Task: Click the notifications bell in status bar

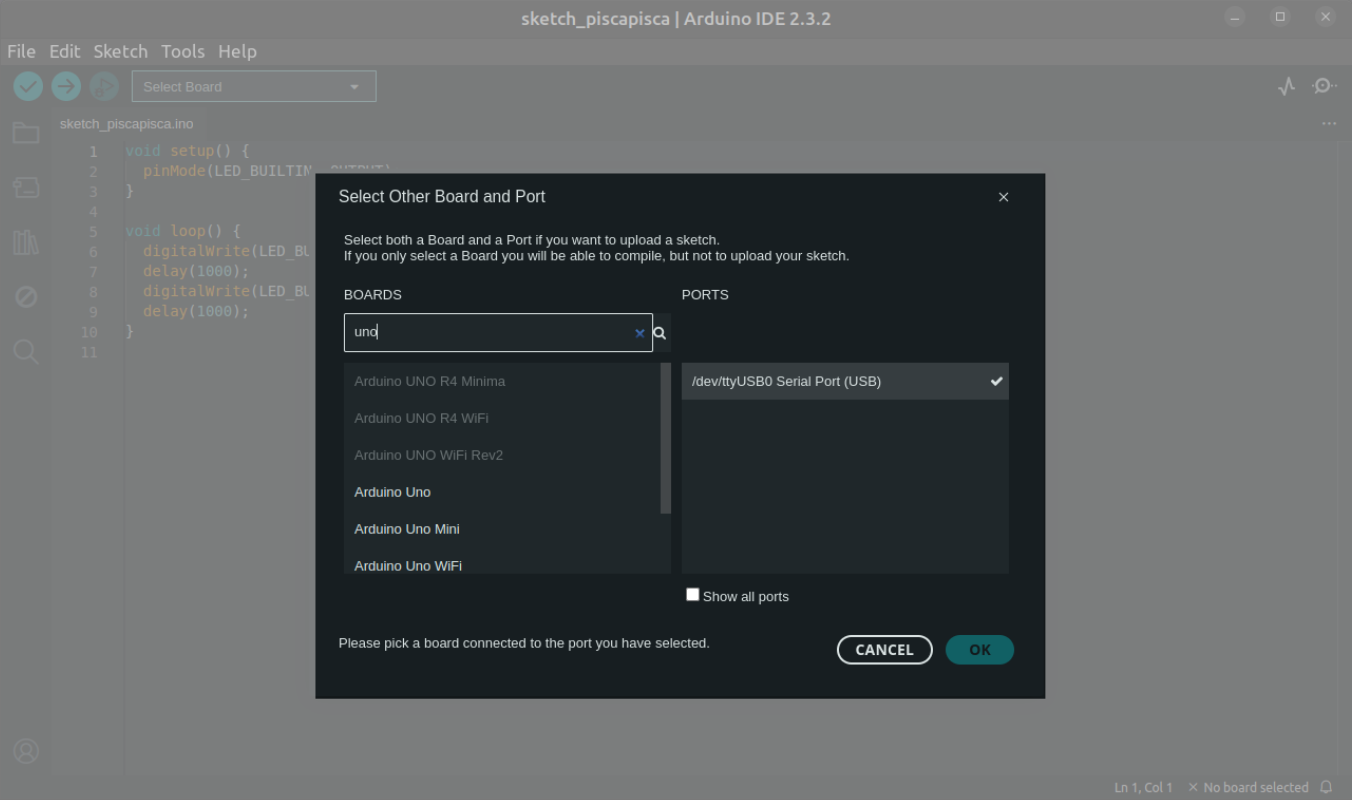Action: tap(1327, 787)
